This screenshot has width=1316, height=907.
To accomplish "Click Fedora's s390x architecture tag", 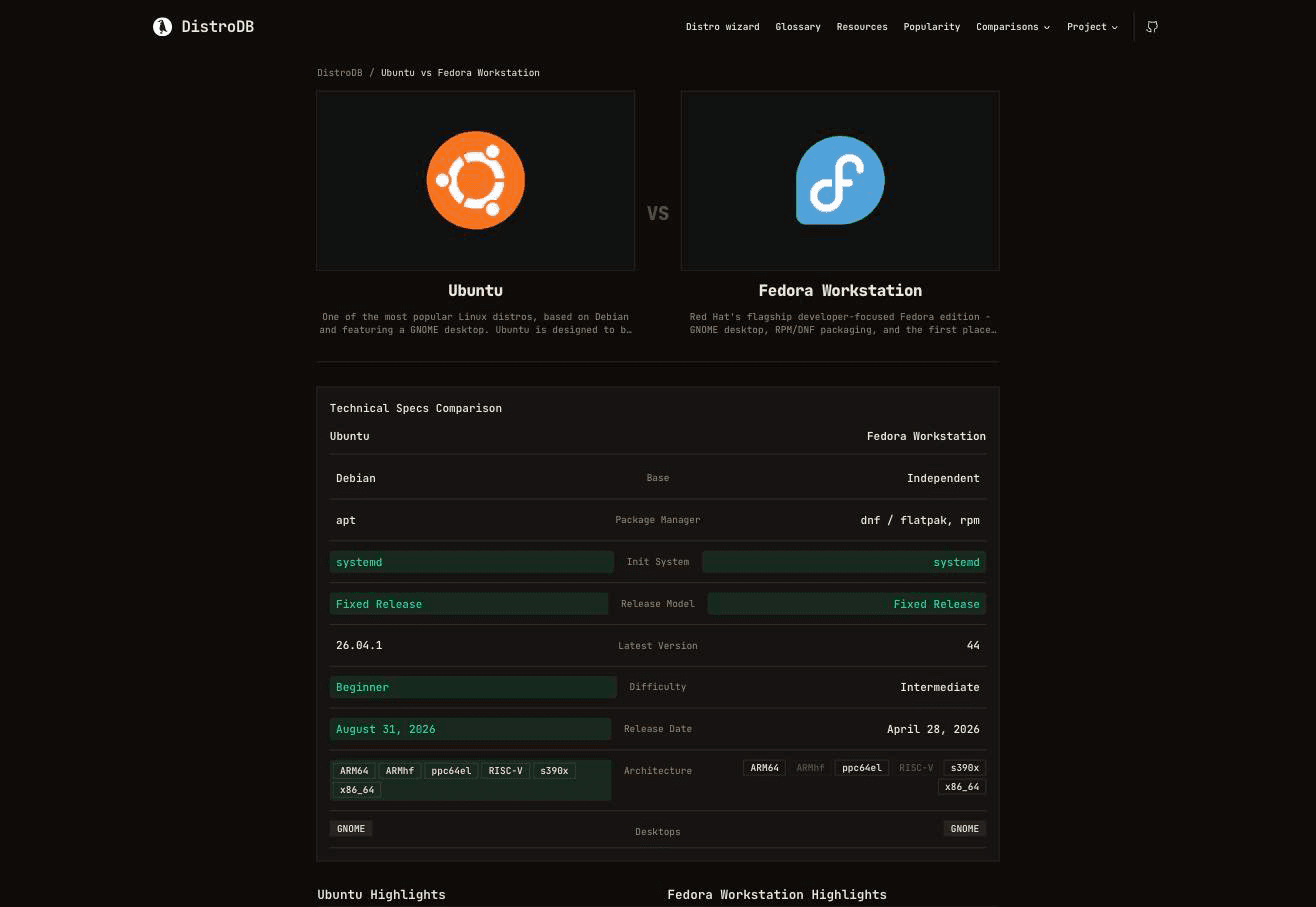I will pos(965,768).
